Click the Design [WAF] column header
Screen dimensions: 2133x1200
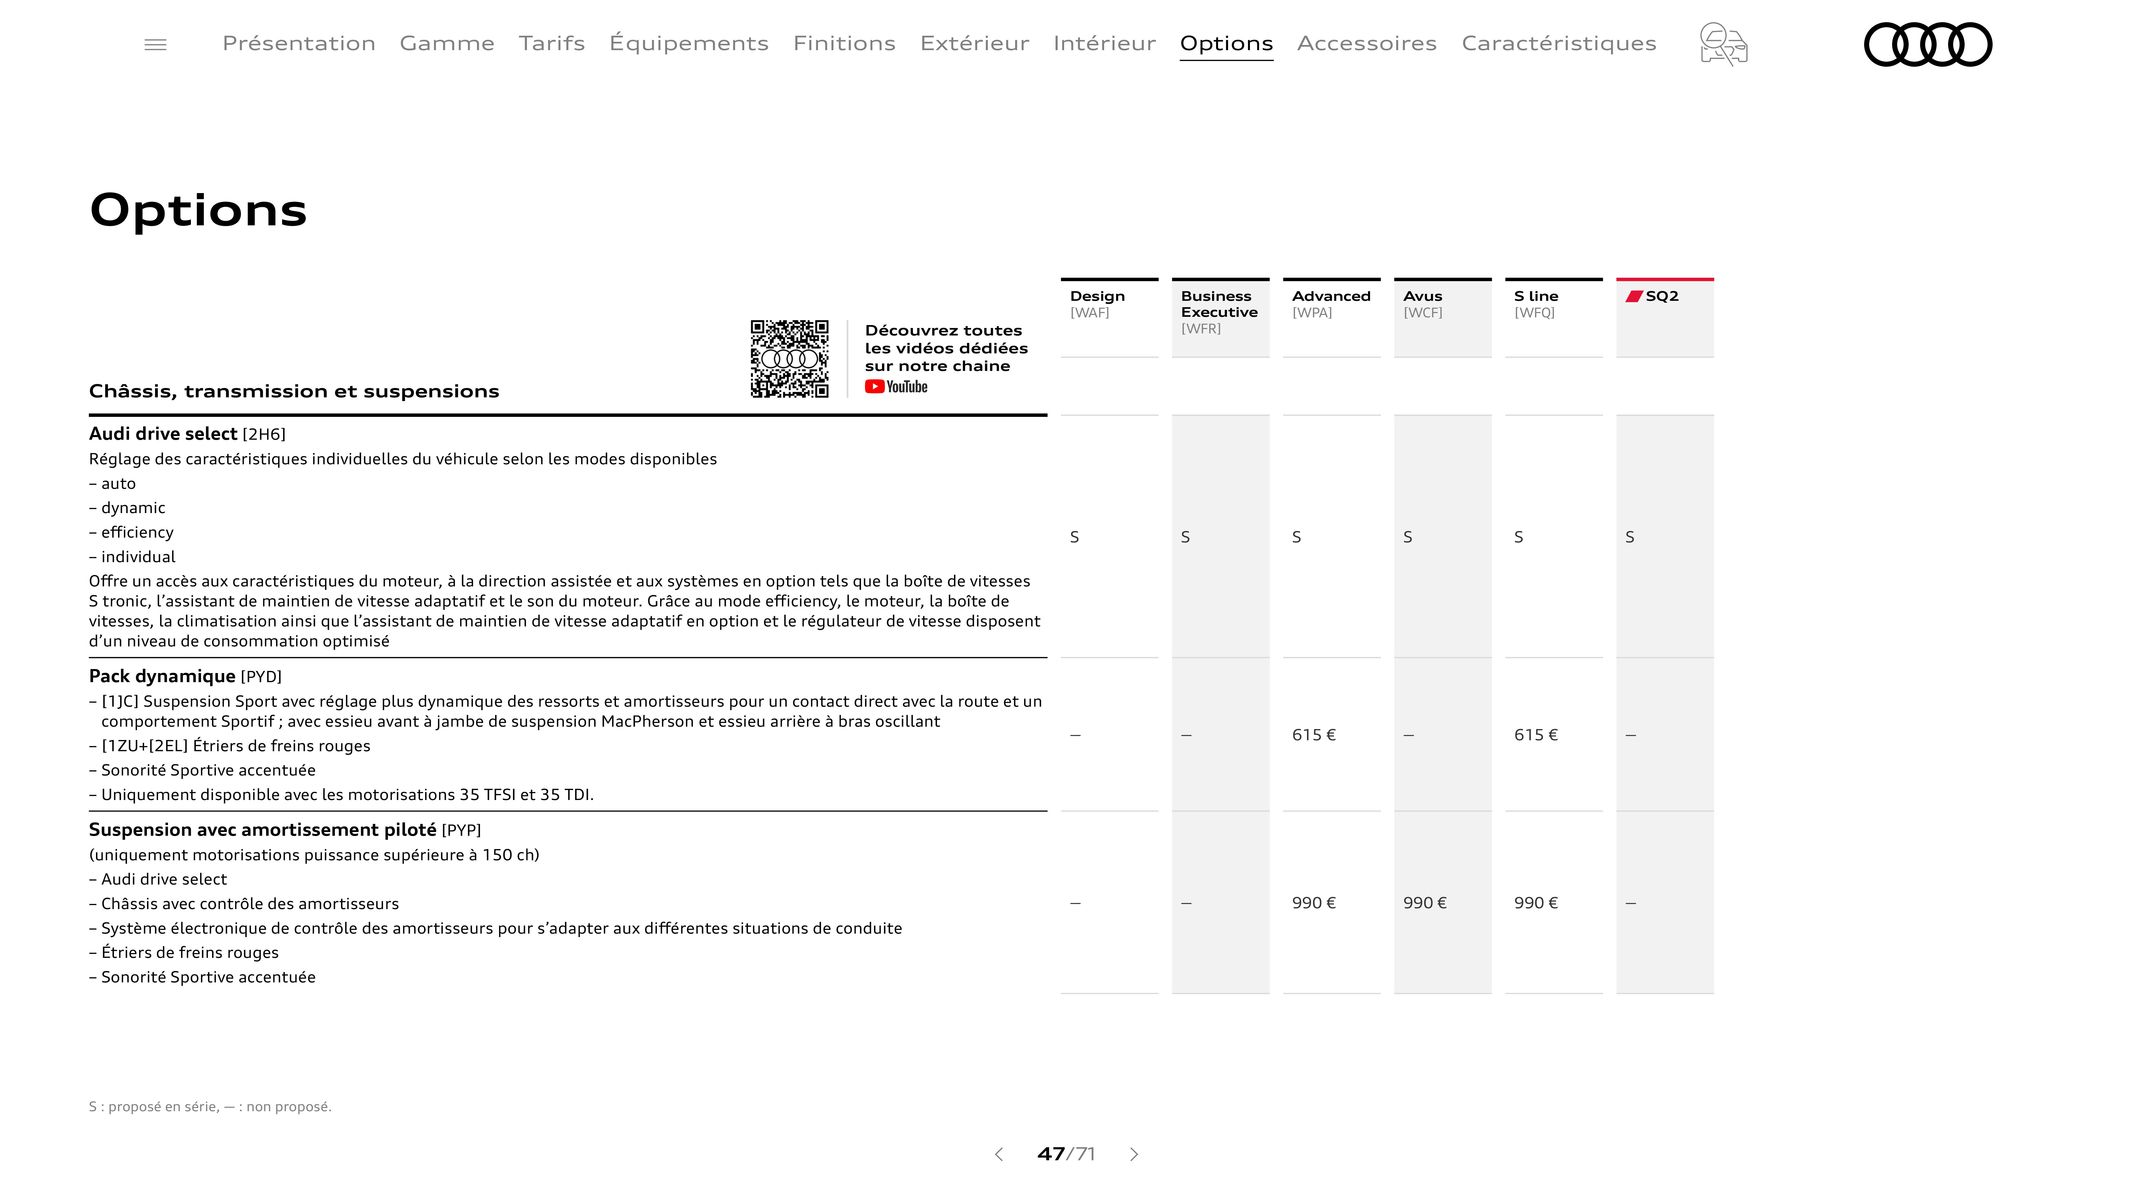tap(1109, 317)
